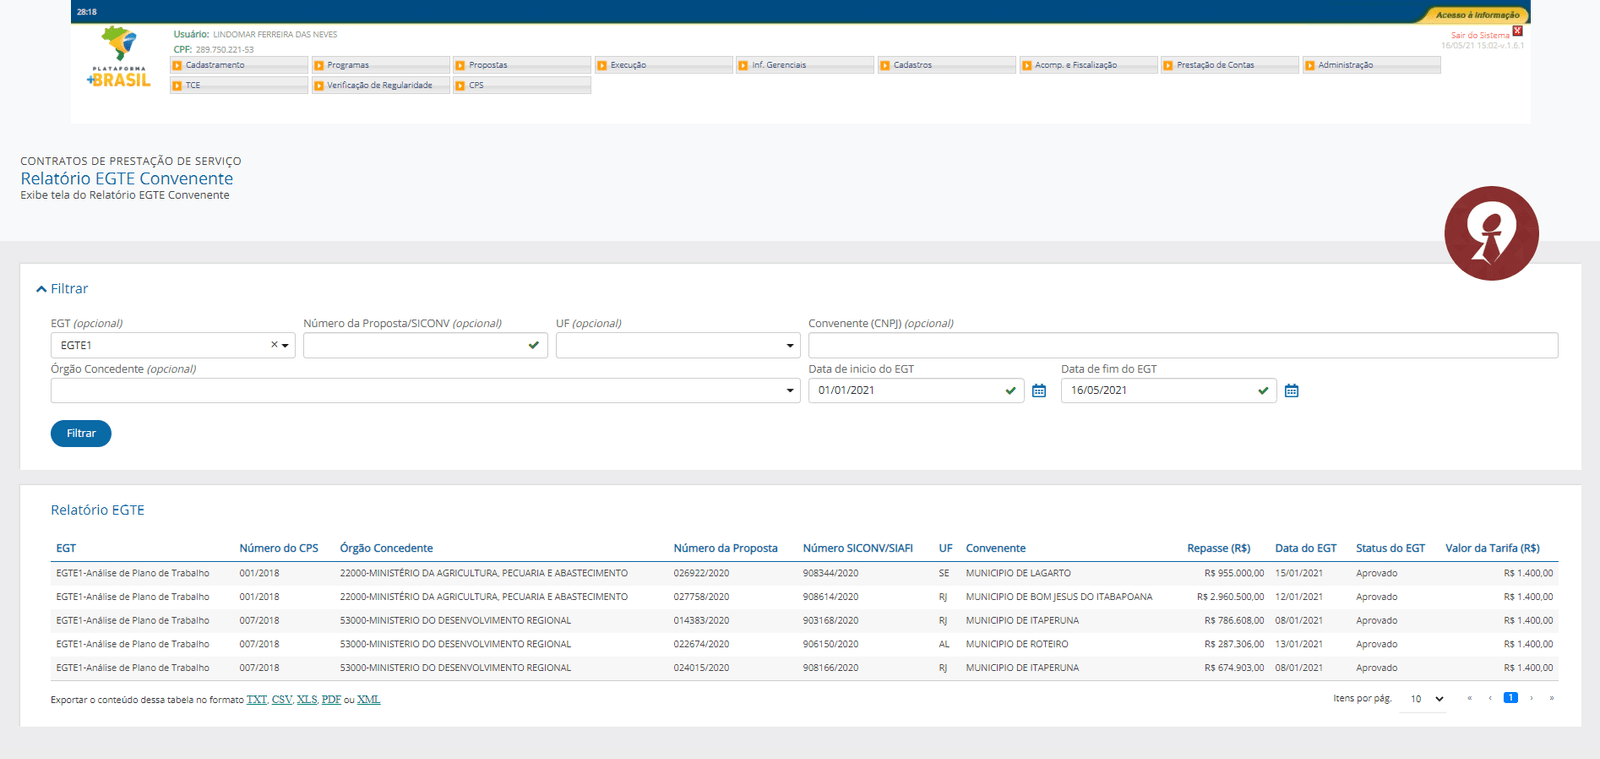This screenshot has height=759, width=1600.
Task: Open the CPS menu
Action: click(x=522, y=85)
